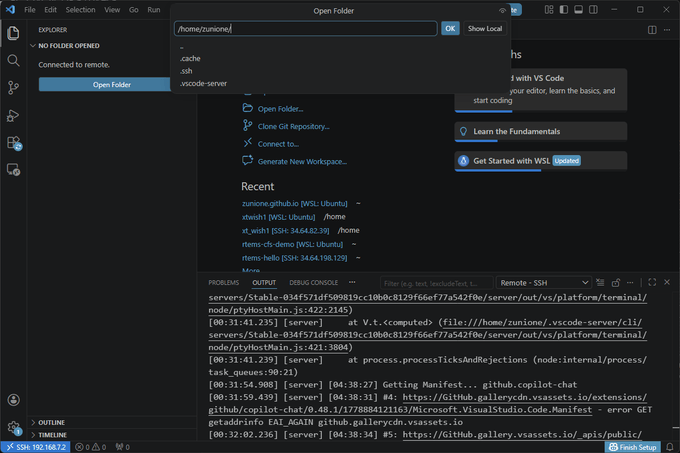Maximize the panel size
Image resolution: width=680 pixels, height=453 pixels.
(652, 283)
